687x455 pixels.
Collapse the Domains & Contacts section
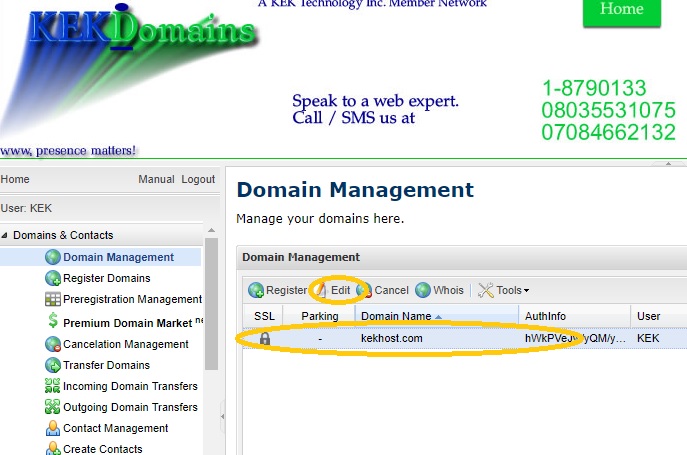[x=6, y=236]
